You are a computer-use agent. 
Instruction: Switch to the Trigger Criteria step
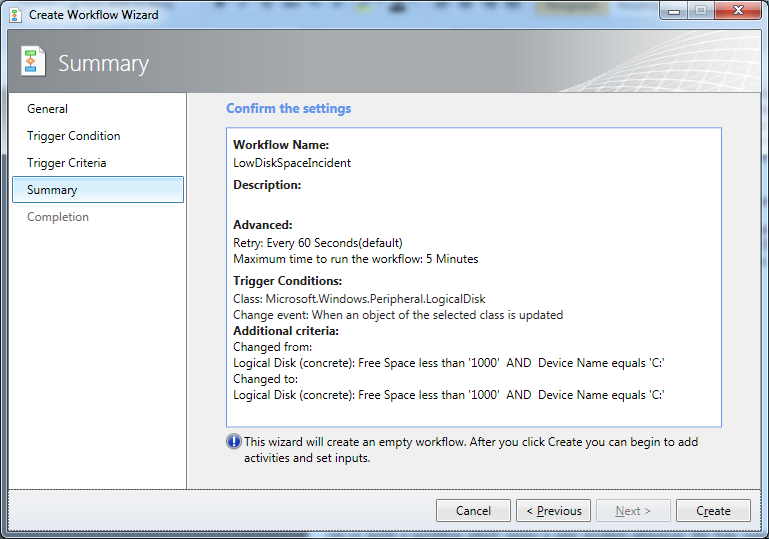point(67,163)
